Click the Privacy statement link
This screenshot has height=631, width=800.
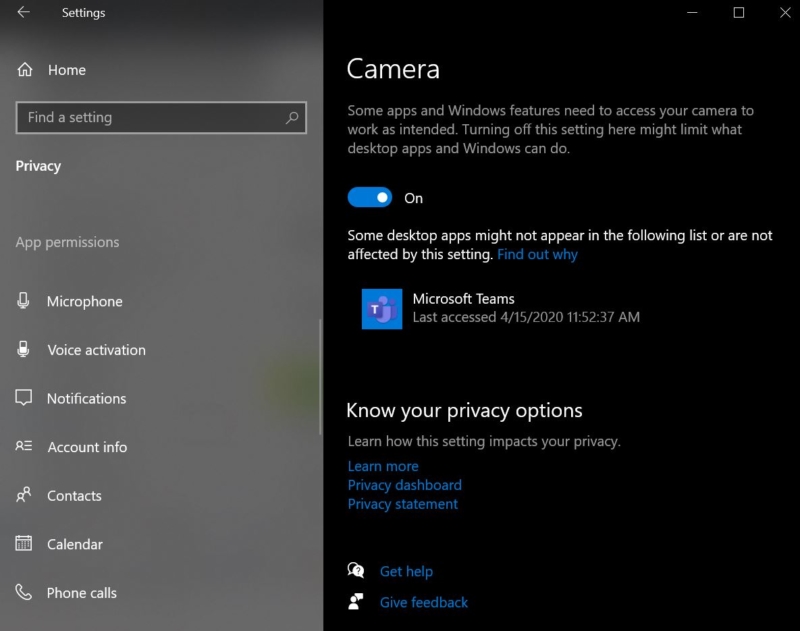404,504
